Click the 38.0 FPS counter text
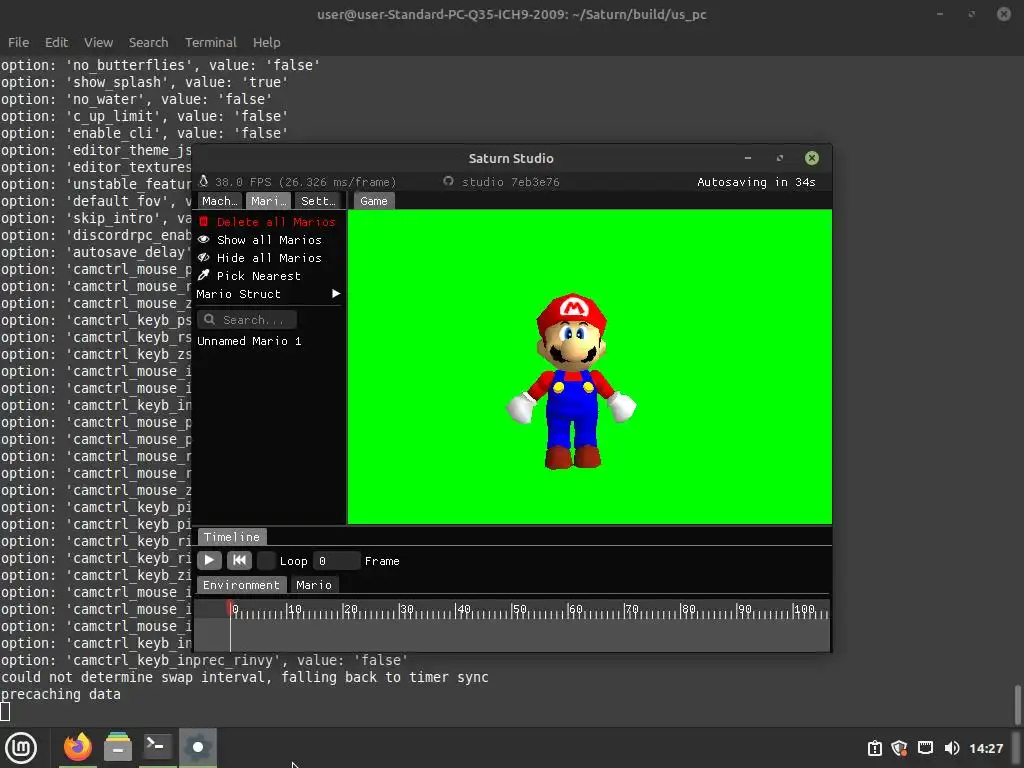The image size is (1024, 768). 306,182
